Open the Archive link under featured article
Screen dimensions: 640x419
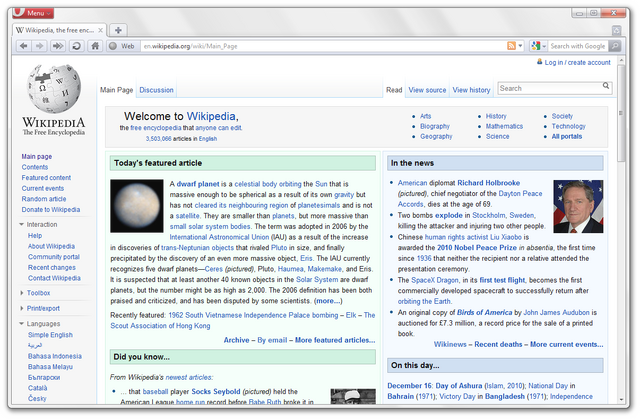pyautogui.click(x=236, y=340)
